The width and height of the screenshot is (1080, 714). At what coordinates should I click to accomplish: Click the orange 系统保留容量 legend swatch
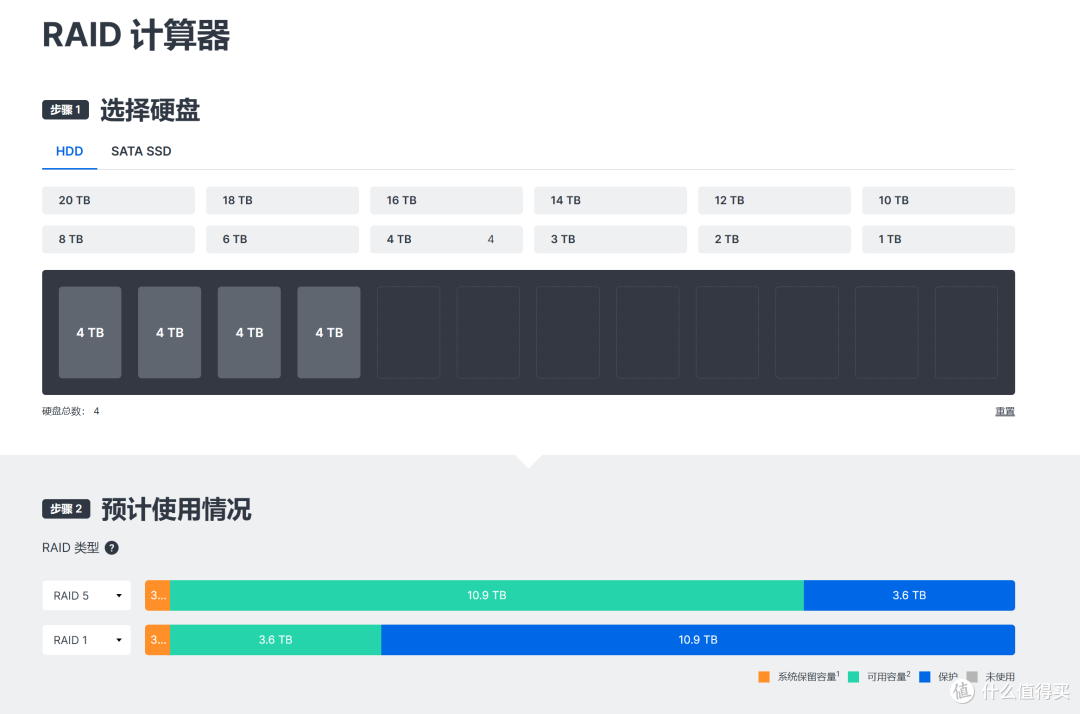point(764,677)
